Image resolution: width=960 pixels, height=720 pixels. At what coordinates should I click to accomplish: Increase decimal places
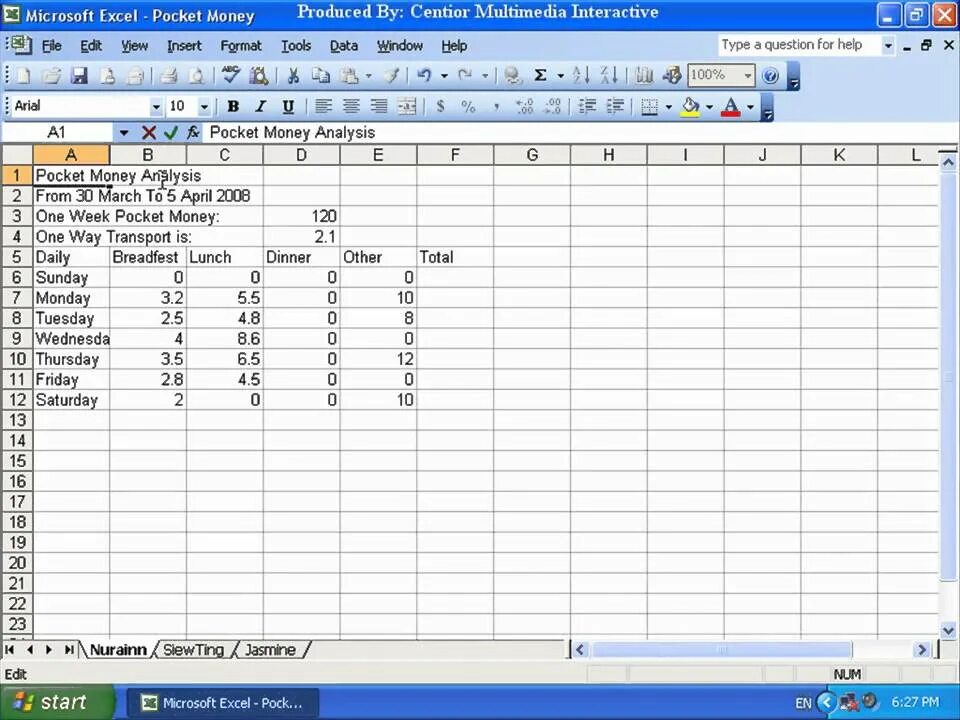(525, 107)
